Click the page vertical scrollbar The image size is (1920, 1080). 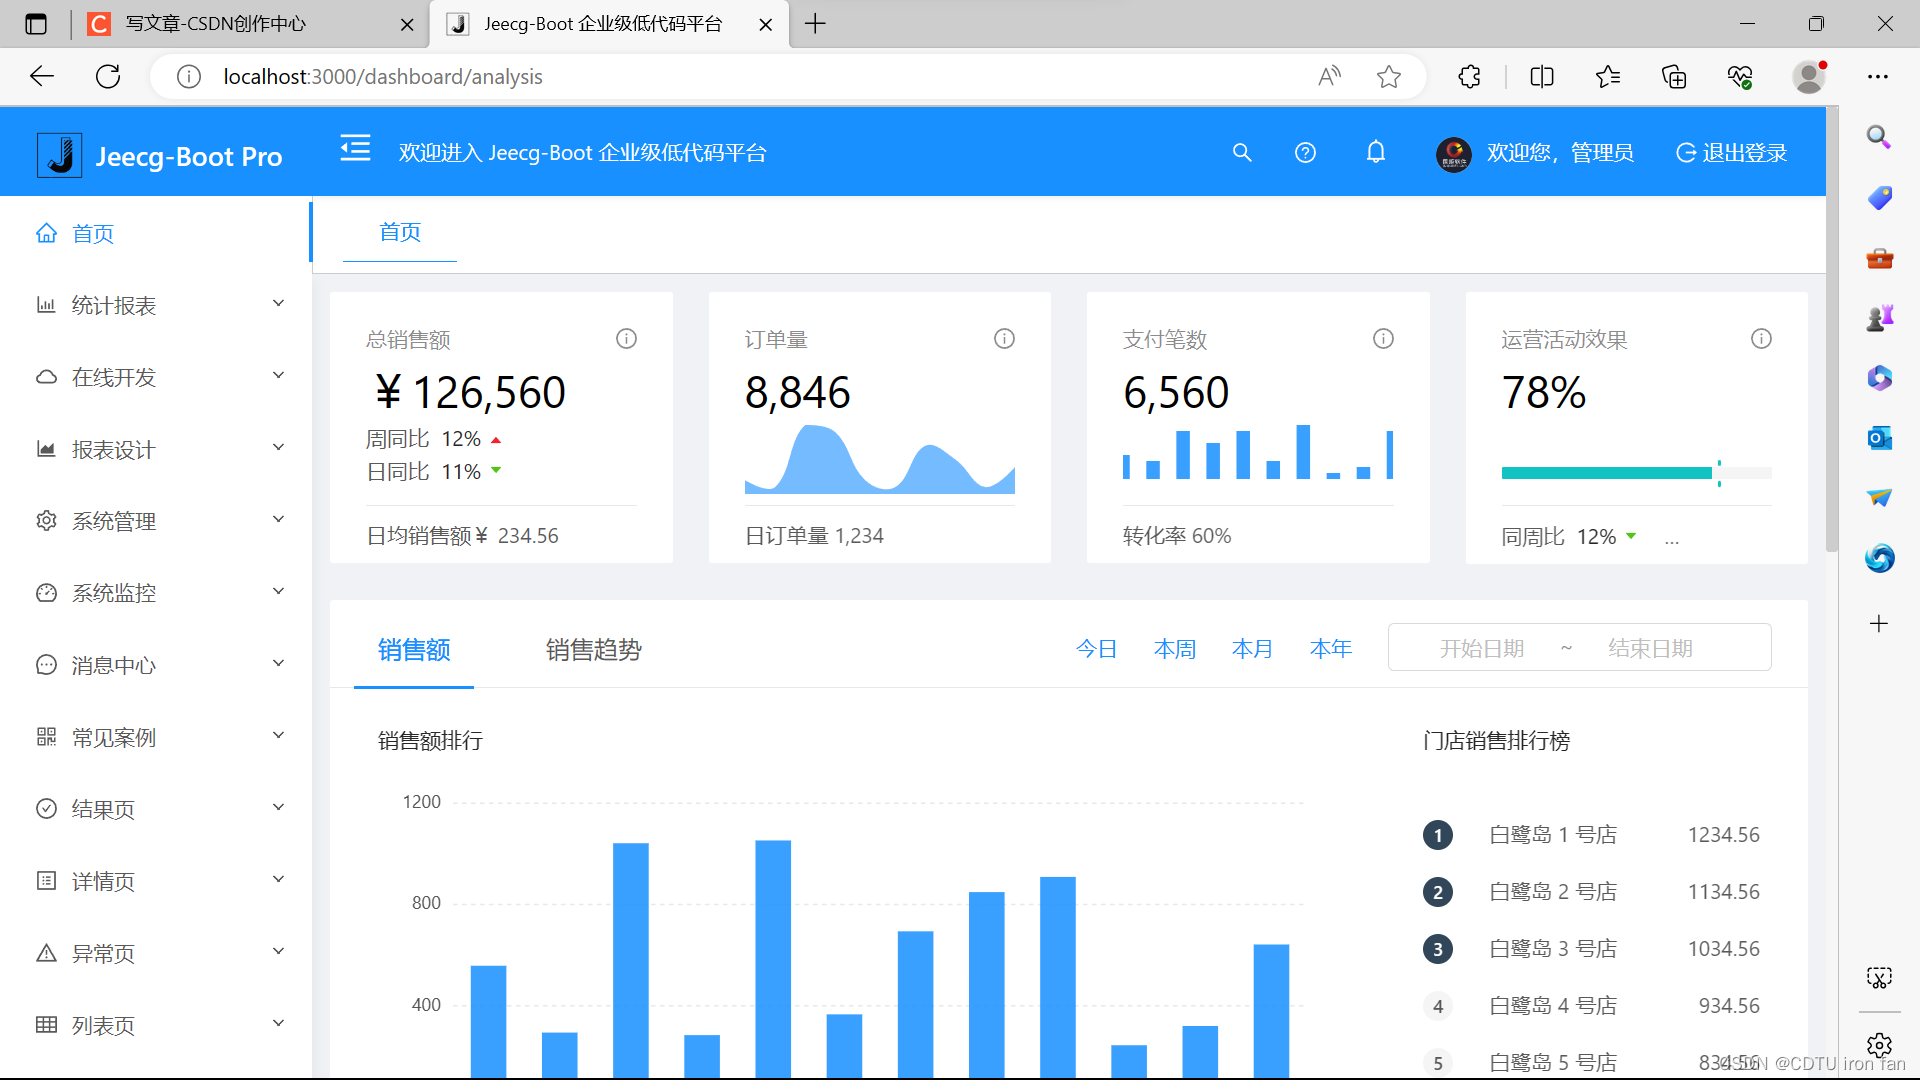1832,330
